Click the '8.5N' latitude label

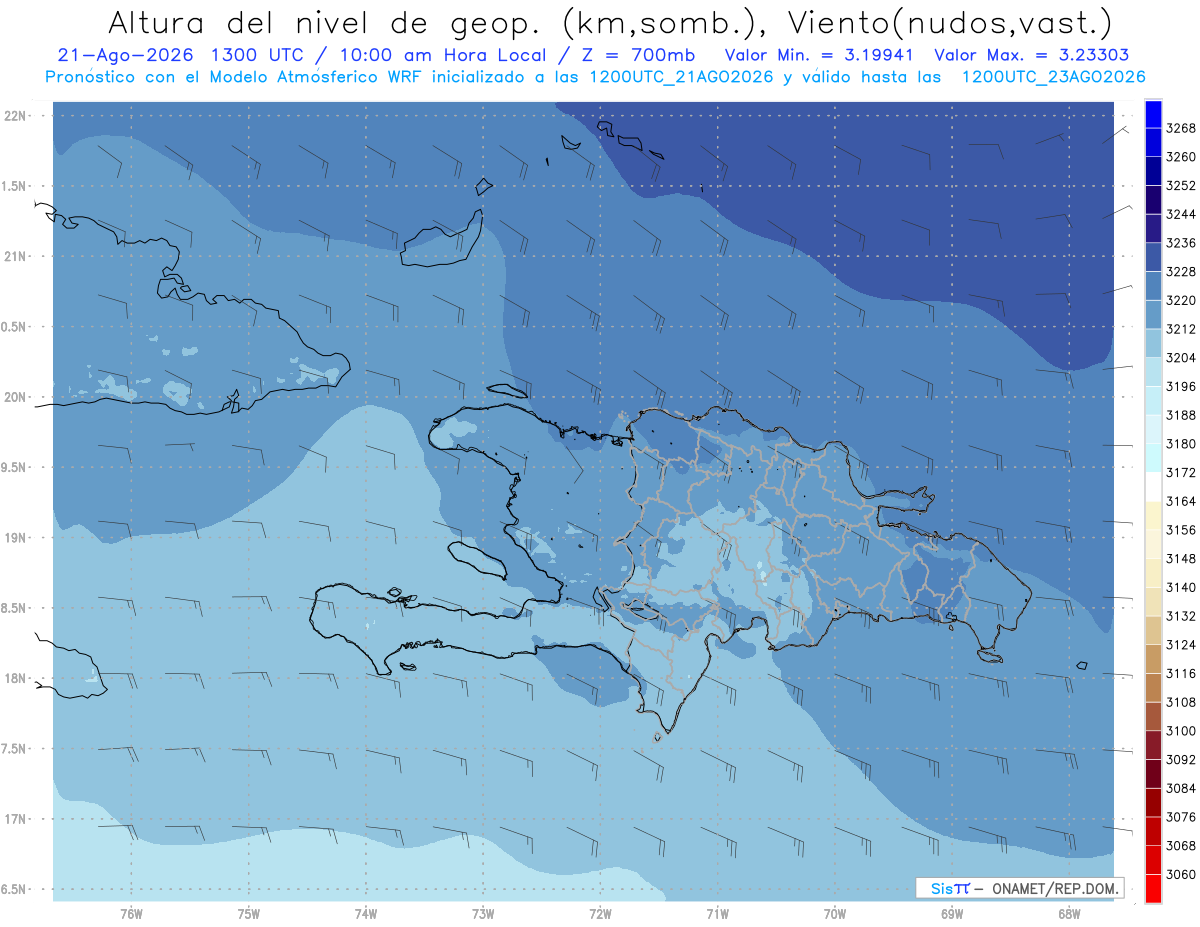click(12, 608)
